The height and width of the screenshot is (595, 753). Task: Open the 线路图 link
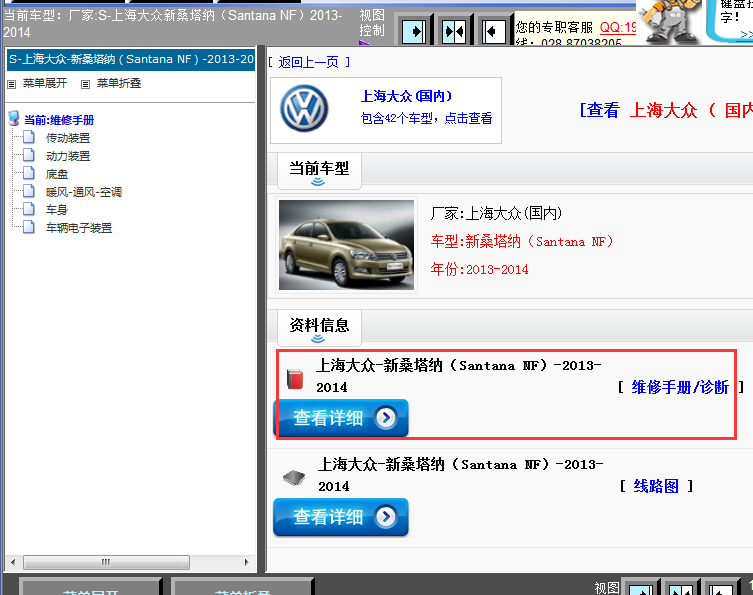tap(656, 486)
